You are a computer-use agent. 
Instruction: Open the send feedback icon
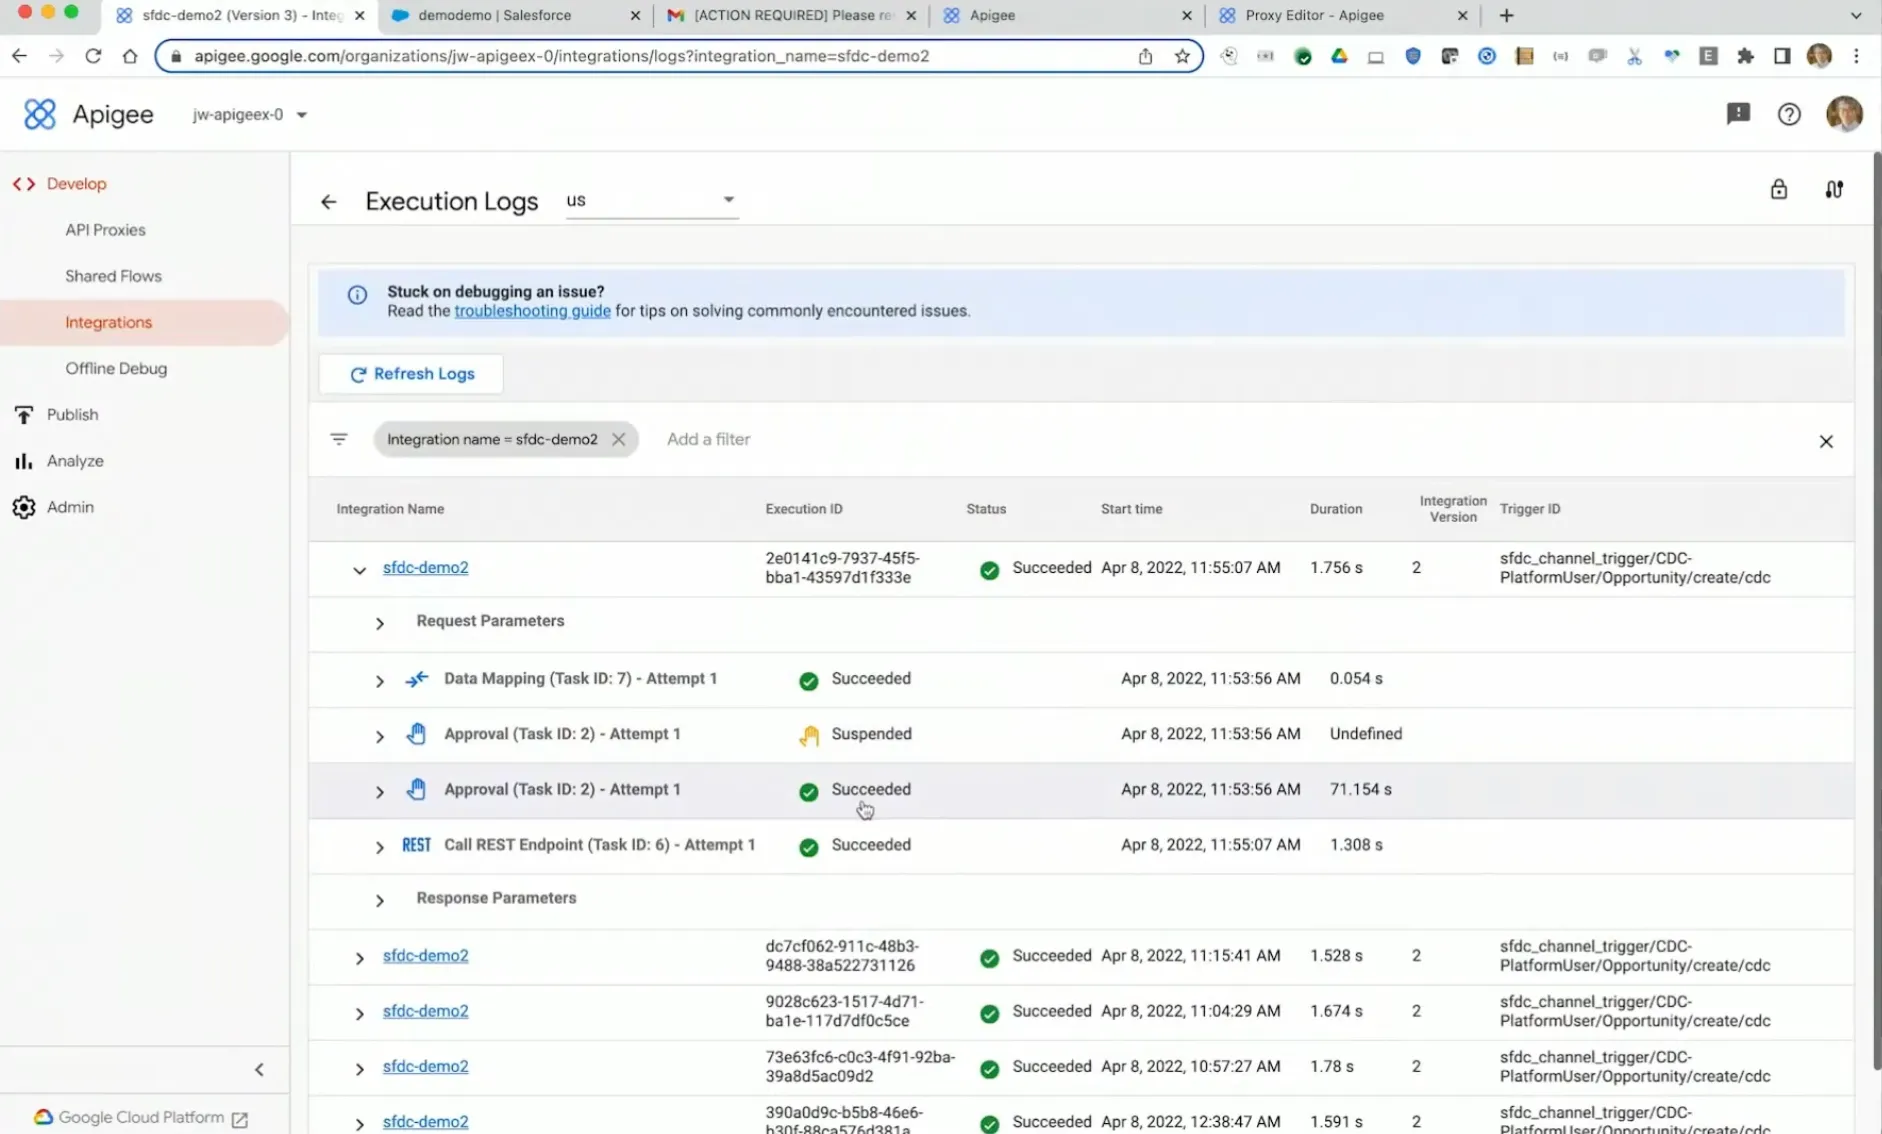point(1738,114)
